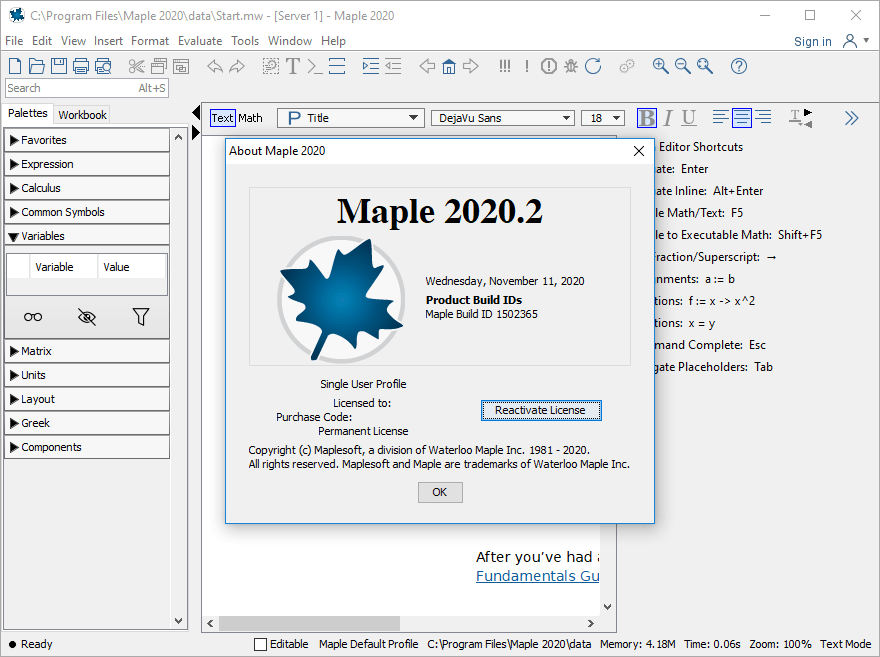This screenshot has width=880, height=657.
Task: Open the DejaVu Sans font dropdown
Action: point(503,118)
